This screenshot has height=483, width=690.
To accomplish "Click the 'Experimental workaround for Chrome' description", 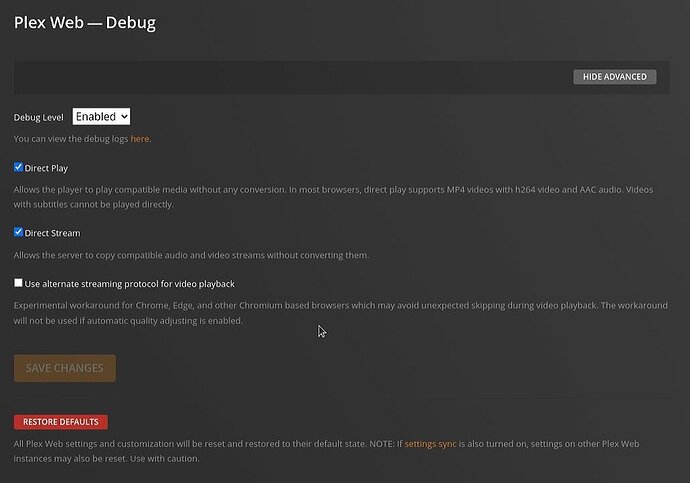I will pyautogui.click(x=341, y=313).
